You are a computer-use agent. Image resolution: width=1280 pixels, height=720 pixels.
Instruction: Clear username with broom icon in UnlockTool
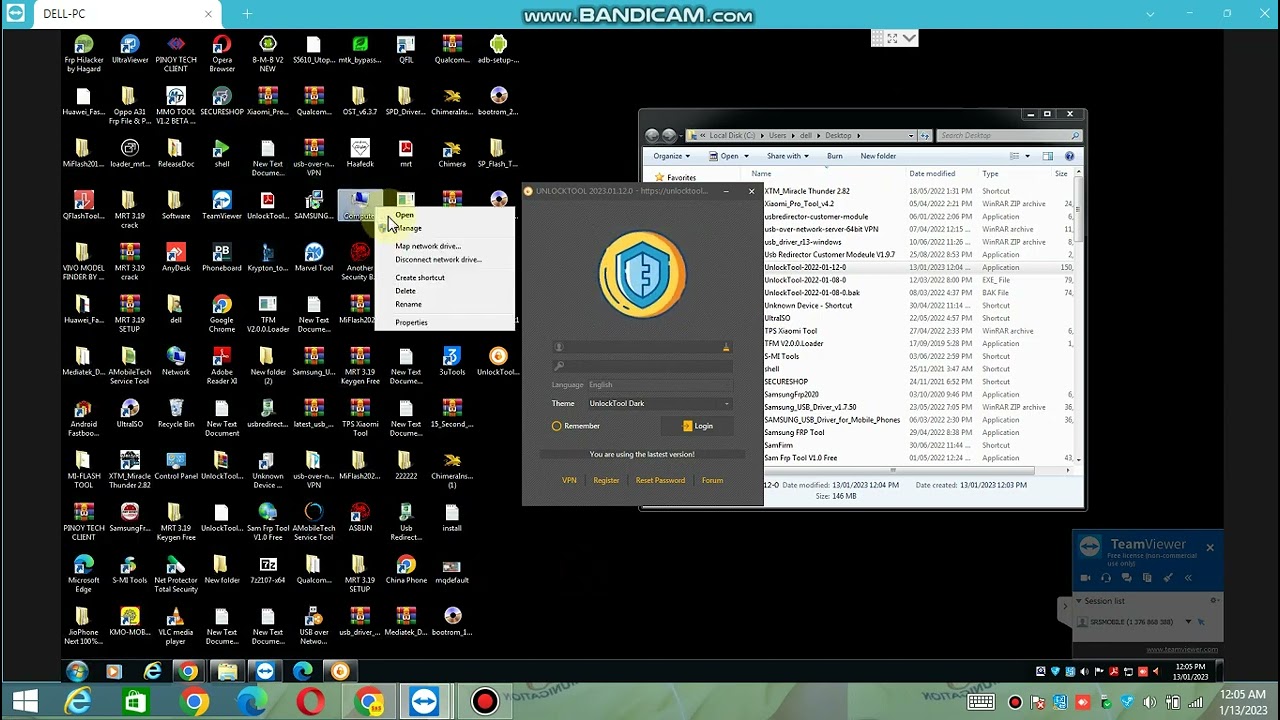(726, 347)
